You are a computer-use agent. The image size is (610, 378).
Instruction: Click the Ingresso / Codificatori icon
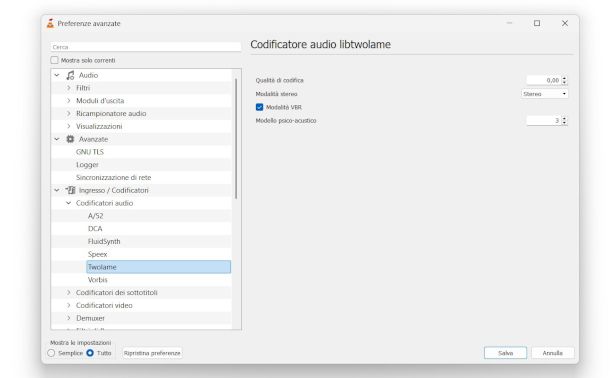70,190
